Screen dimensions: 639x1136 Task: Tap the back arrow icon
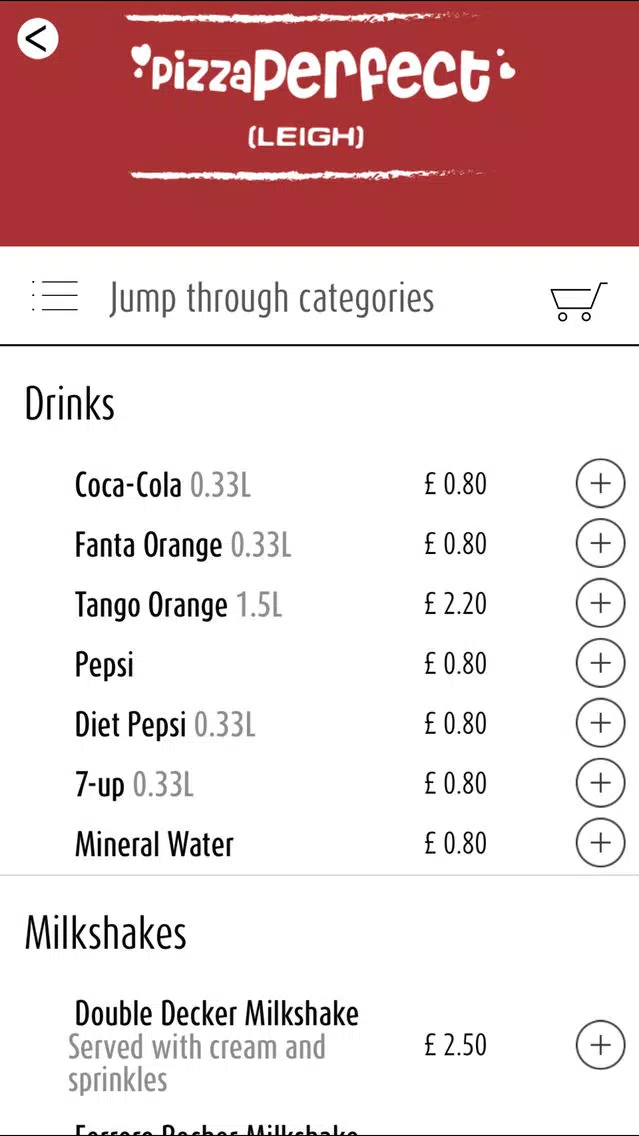(x=38, y=38)
